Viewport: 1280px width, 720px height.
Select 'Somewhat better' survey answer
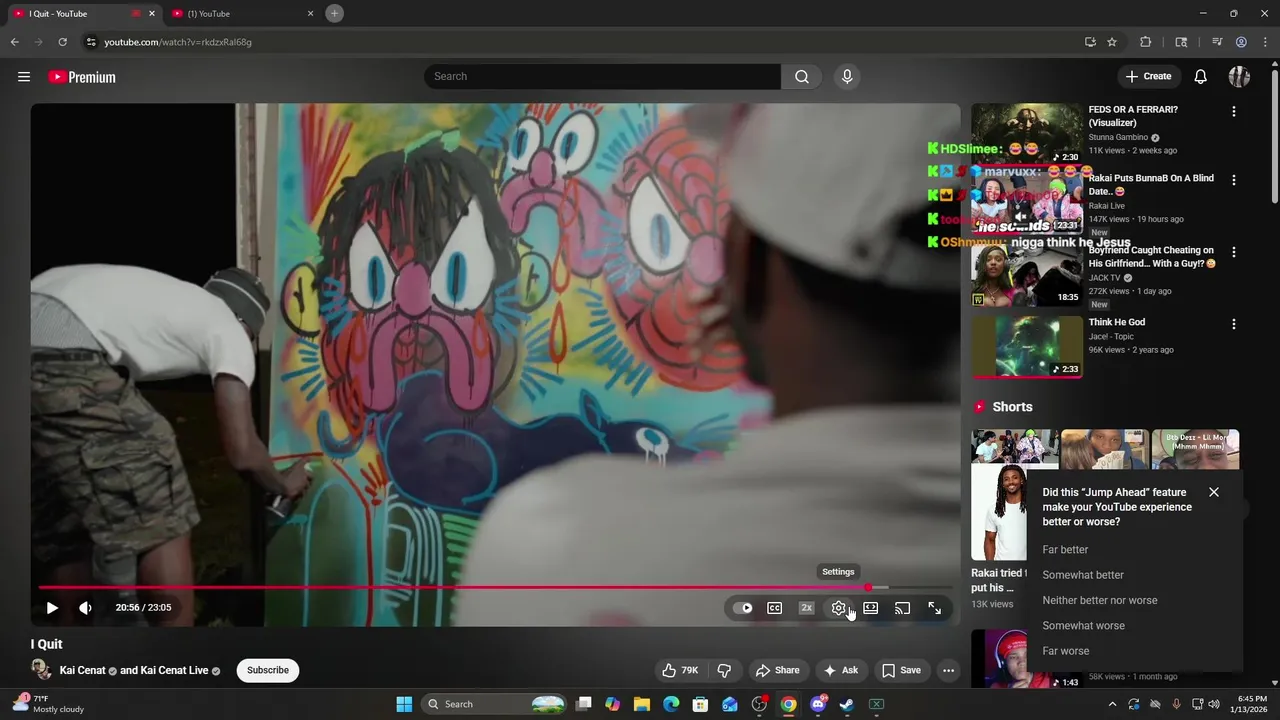1083,575
